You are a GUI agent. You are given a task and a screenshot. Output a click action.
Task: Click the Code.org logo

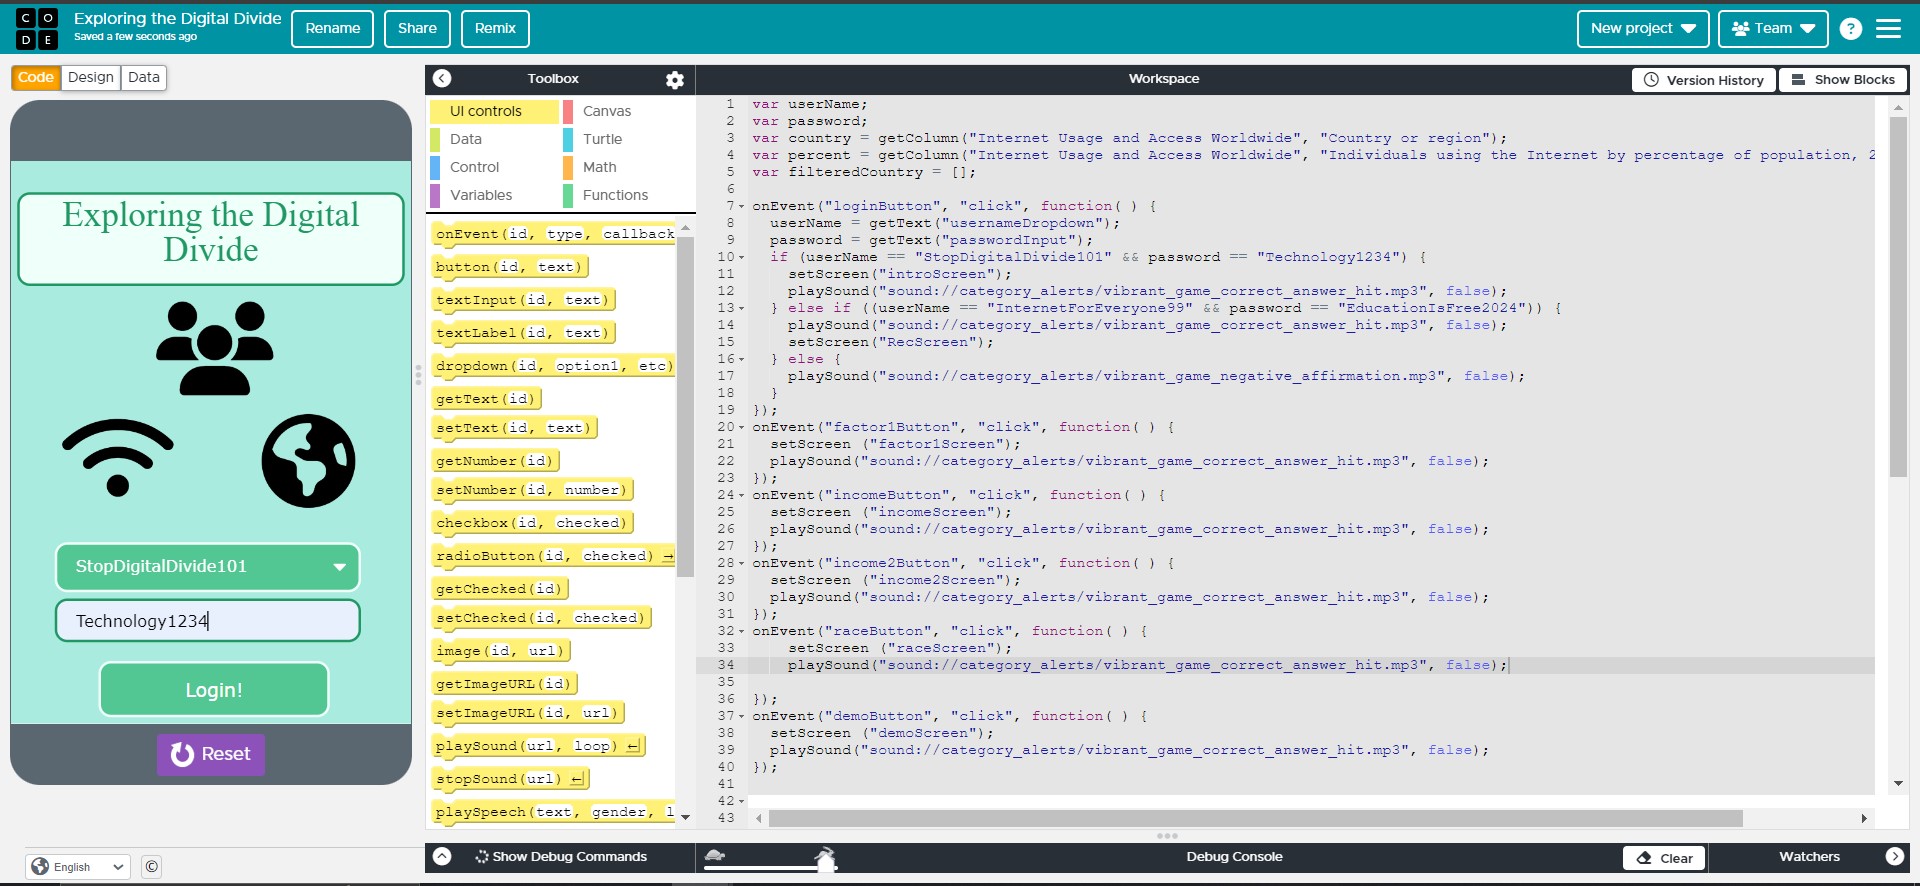(x=36, y=29)
